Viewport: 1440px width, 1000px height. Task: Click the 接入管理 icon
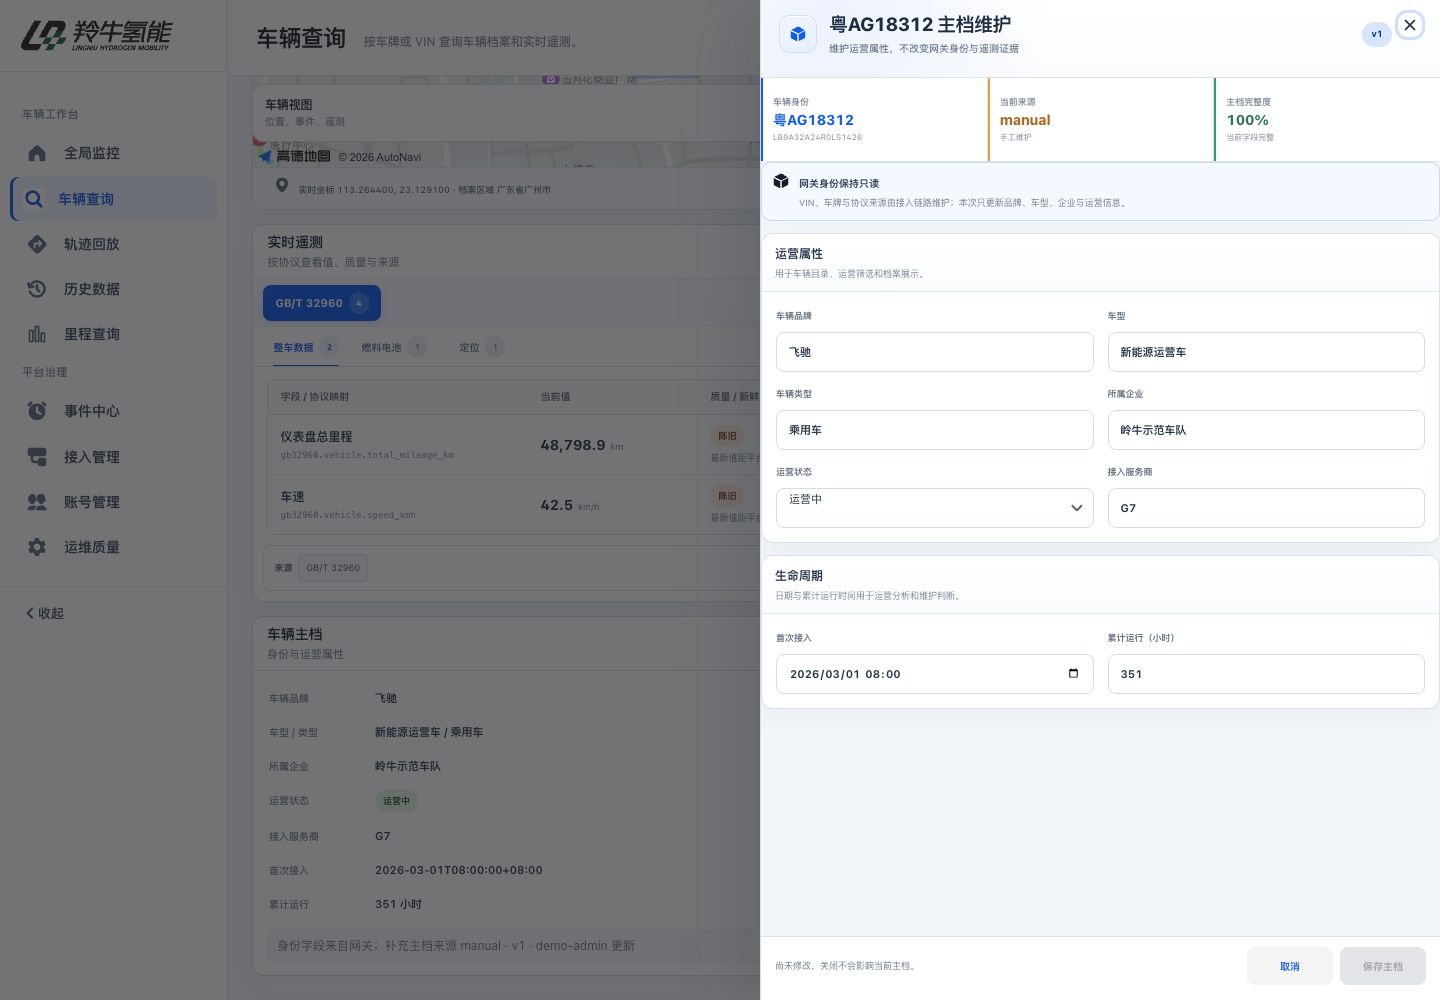point(37,457)
